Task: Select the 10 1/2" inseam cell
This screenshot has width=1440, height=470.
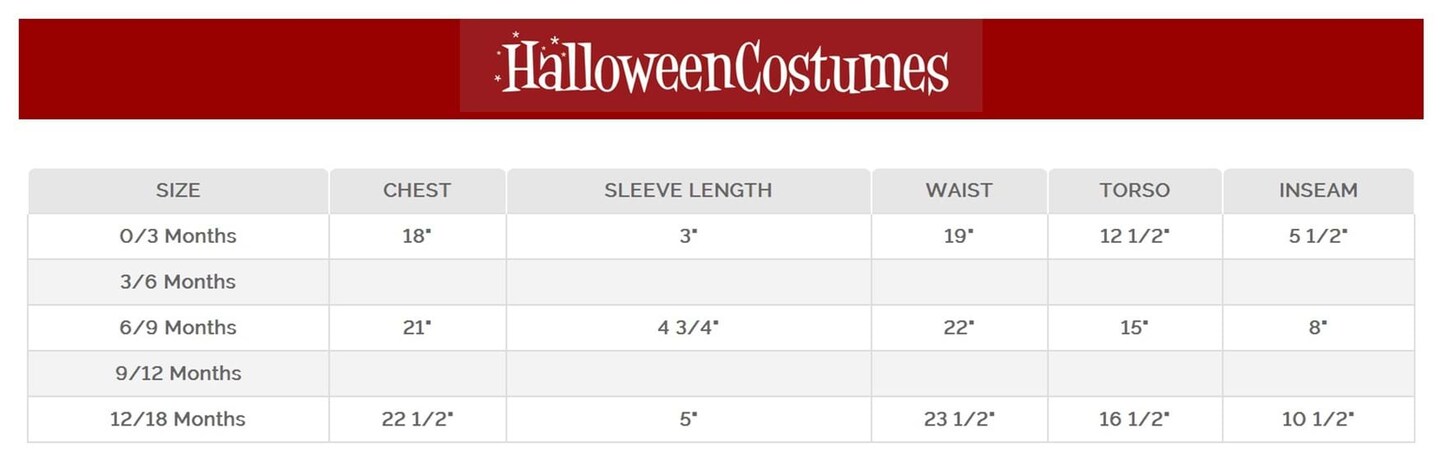Action: 1318,419
